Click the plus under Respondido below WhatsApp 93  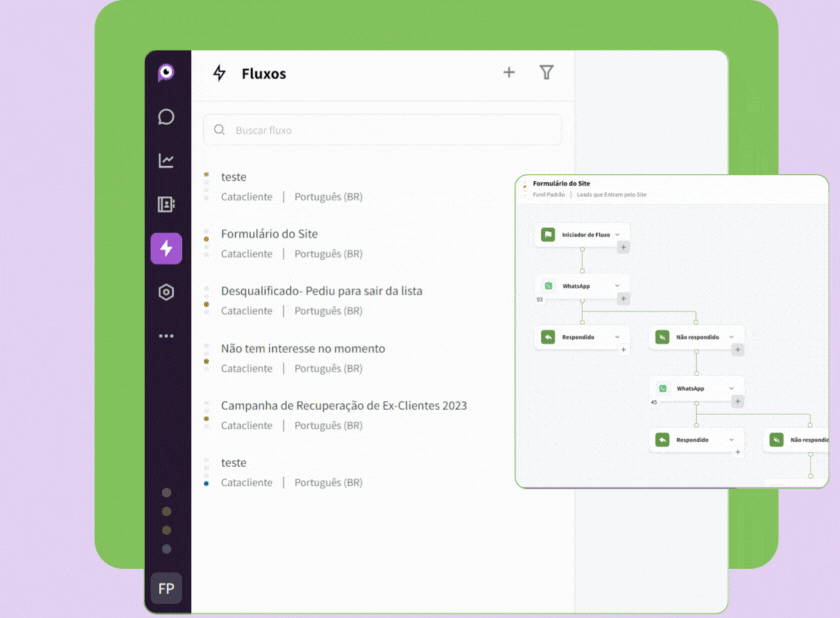coord(623,350)
